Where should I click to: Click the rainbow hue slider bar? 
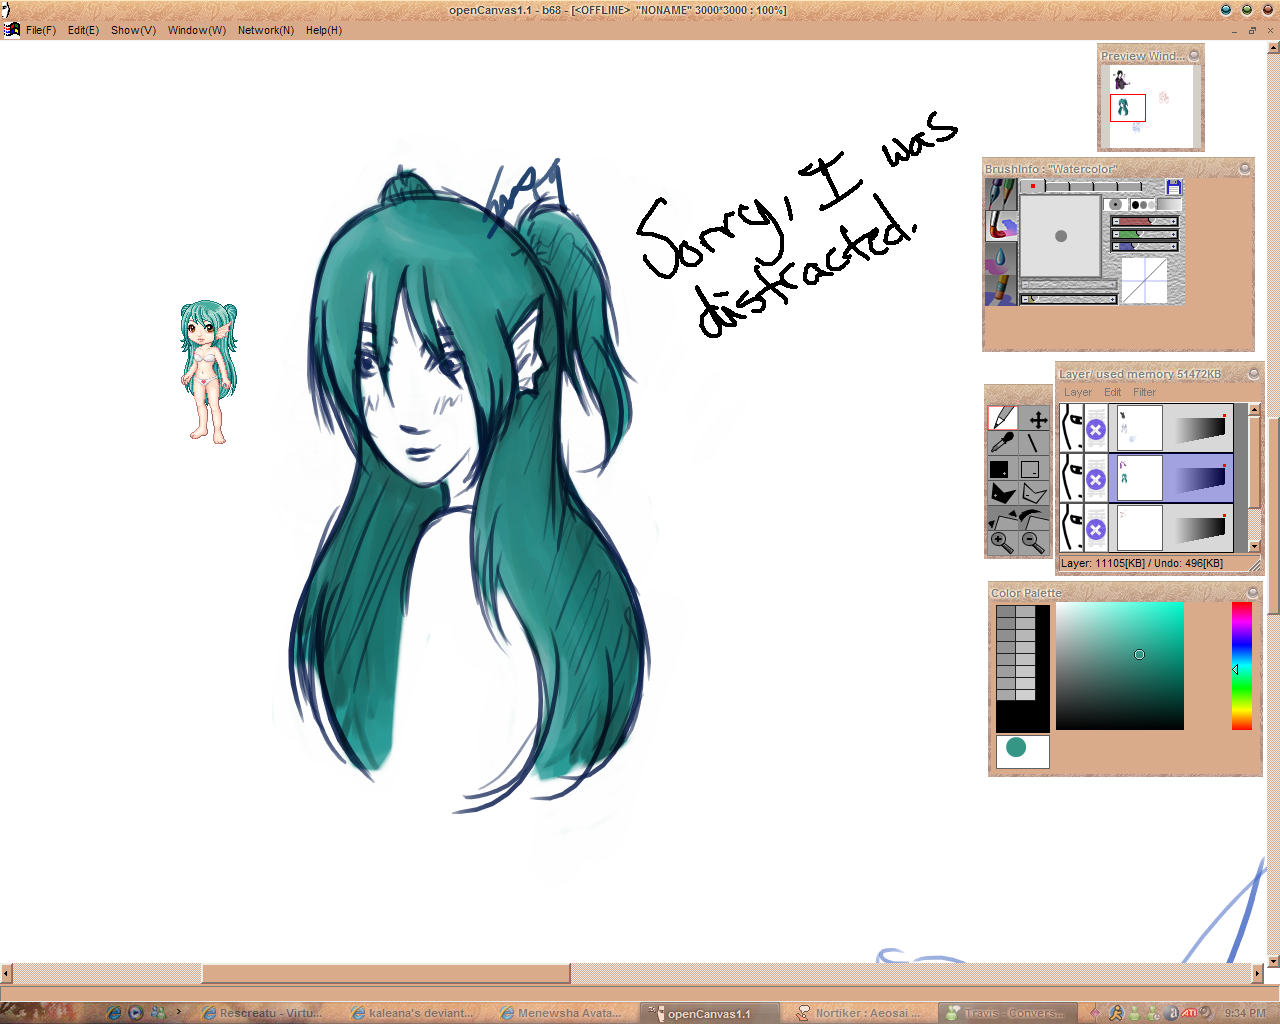(x=1241, y=665)
